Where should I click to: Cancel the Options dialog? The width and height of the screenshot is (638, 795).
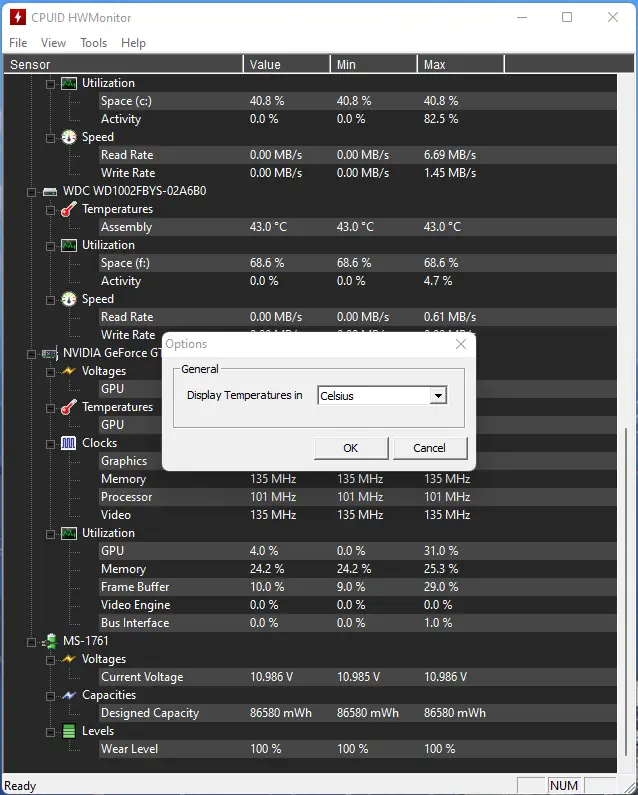(430, 448)
